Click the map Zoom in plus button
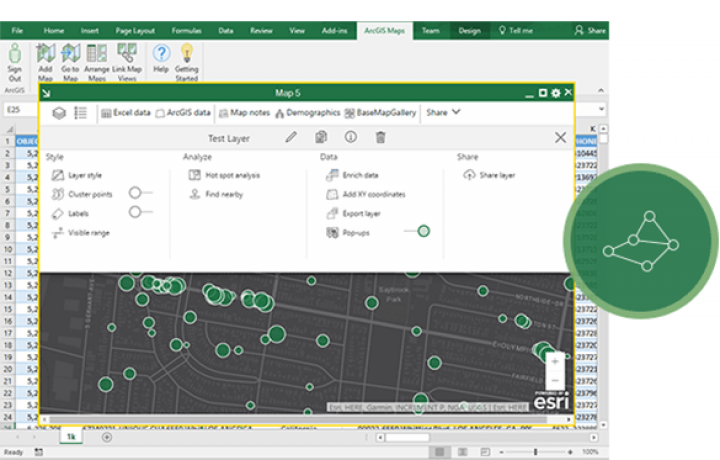This screenshot has height=460, width=720. (555, 362)
